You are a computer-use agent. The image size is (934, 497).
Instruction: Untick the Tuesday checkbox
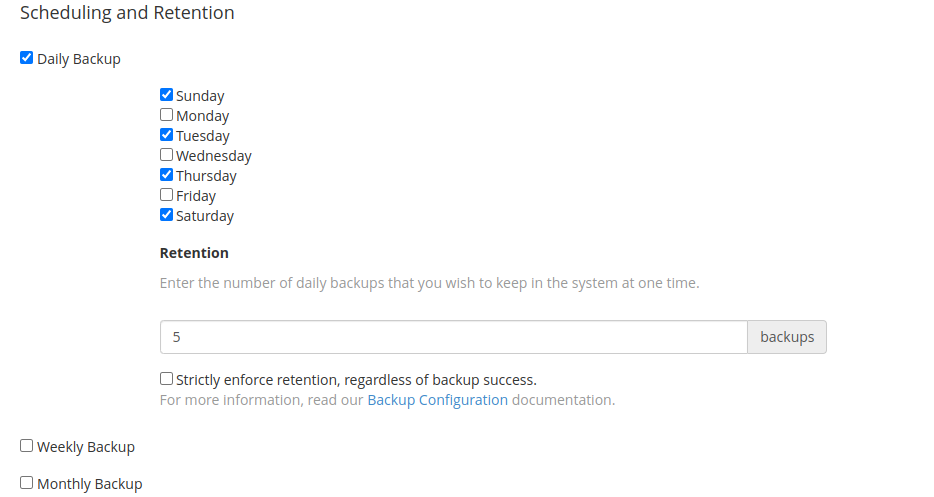coord(167,135)
